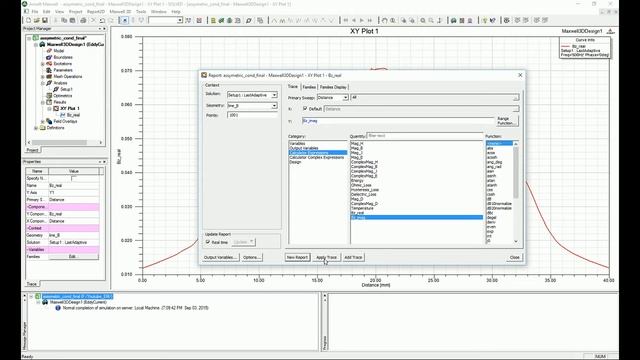640x360 pixels.
Task: Click the step forward playback arrow icon
Action: [x=362, y=20]
